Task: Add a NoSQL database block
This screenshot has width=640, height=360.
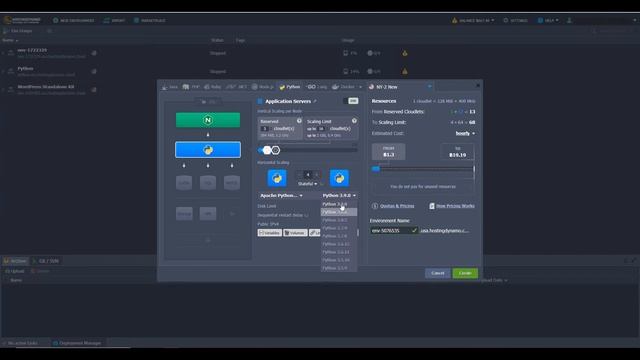Action: 231,182
